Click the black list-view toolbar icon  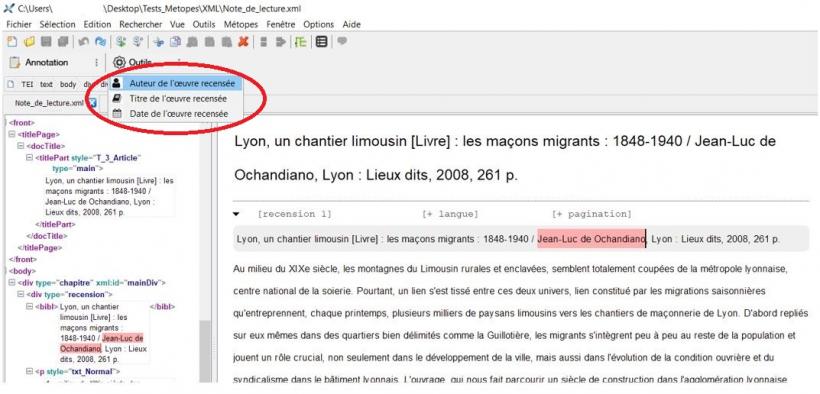(x=322, y=42)
